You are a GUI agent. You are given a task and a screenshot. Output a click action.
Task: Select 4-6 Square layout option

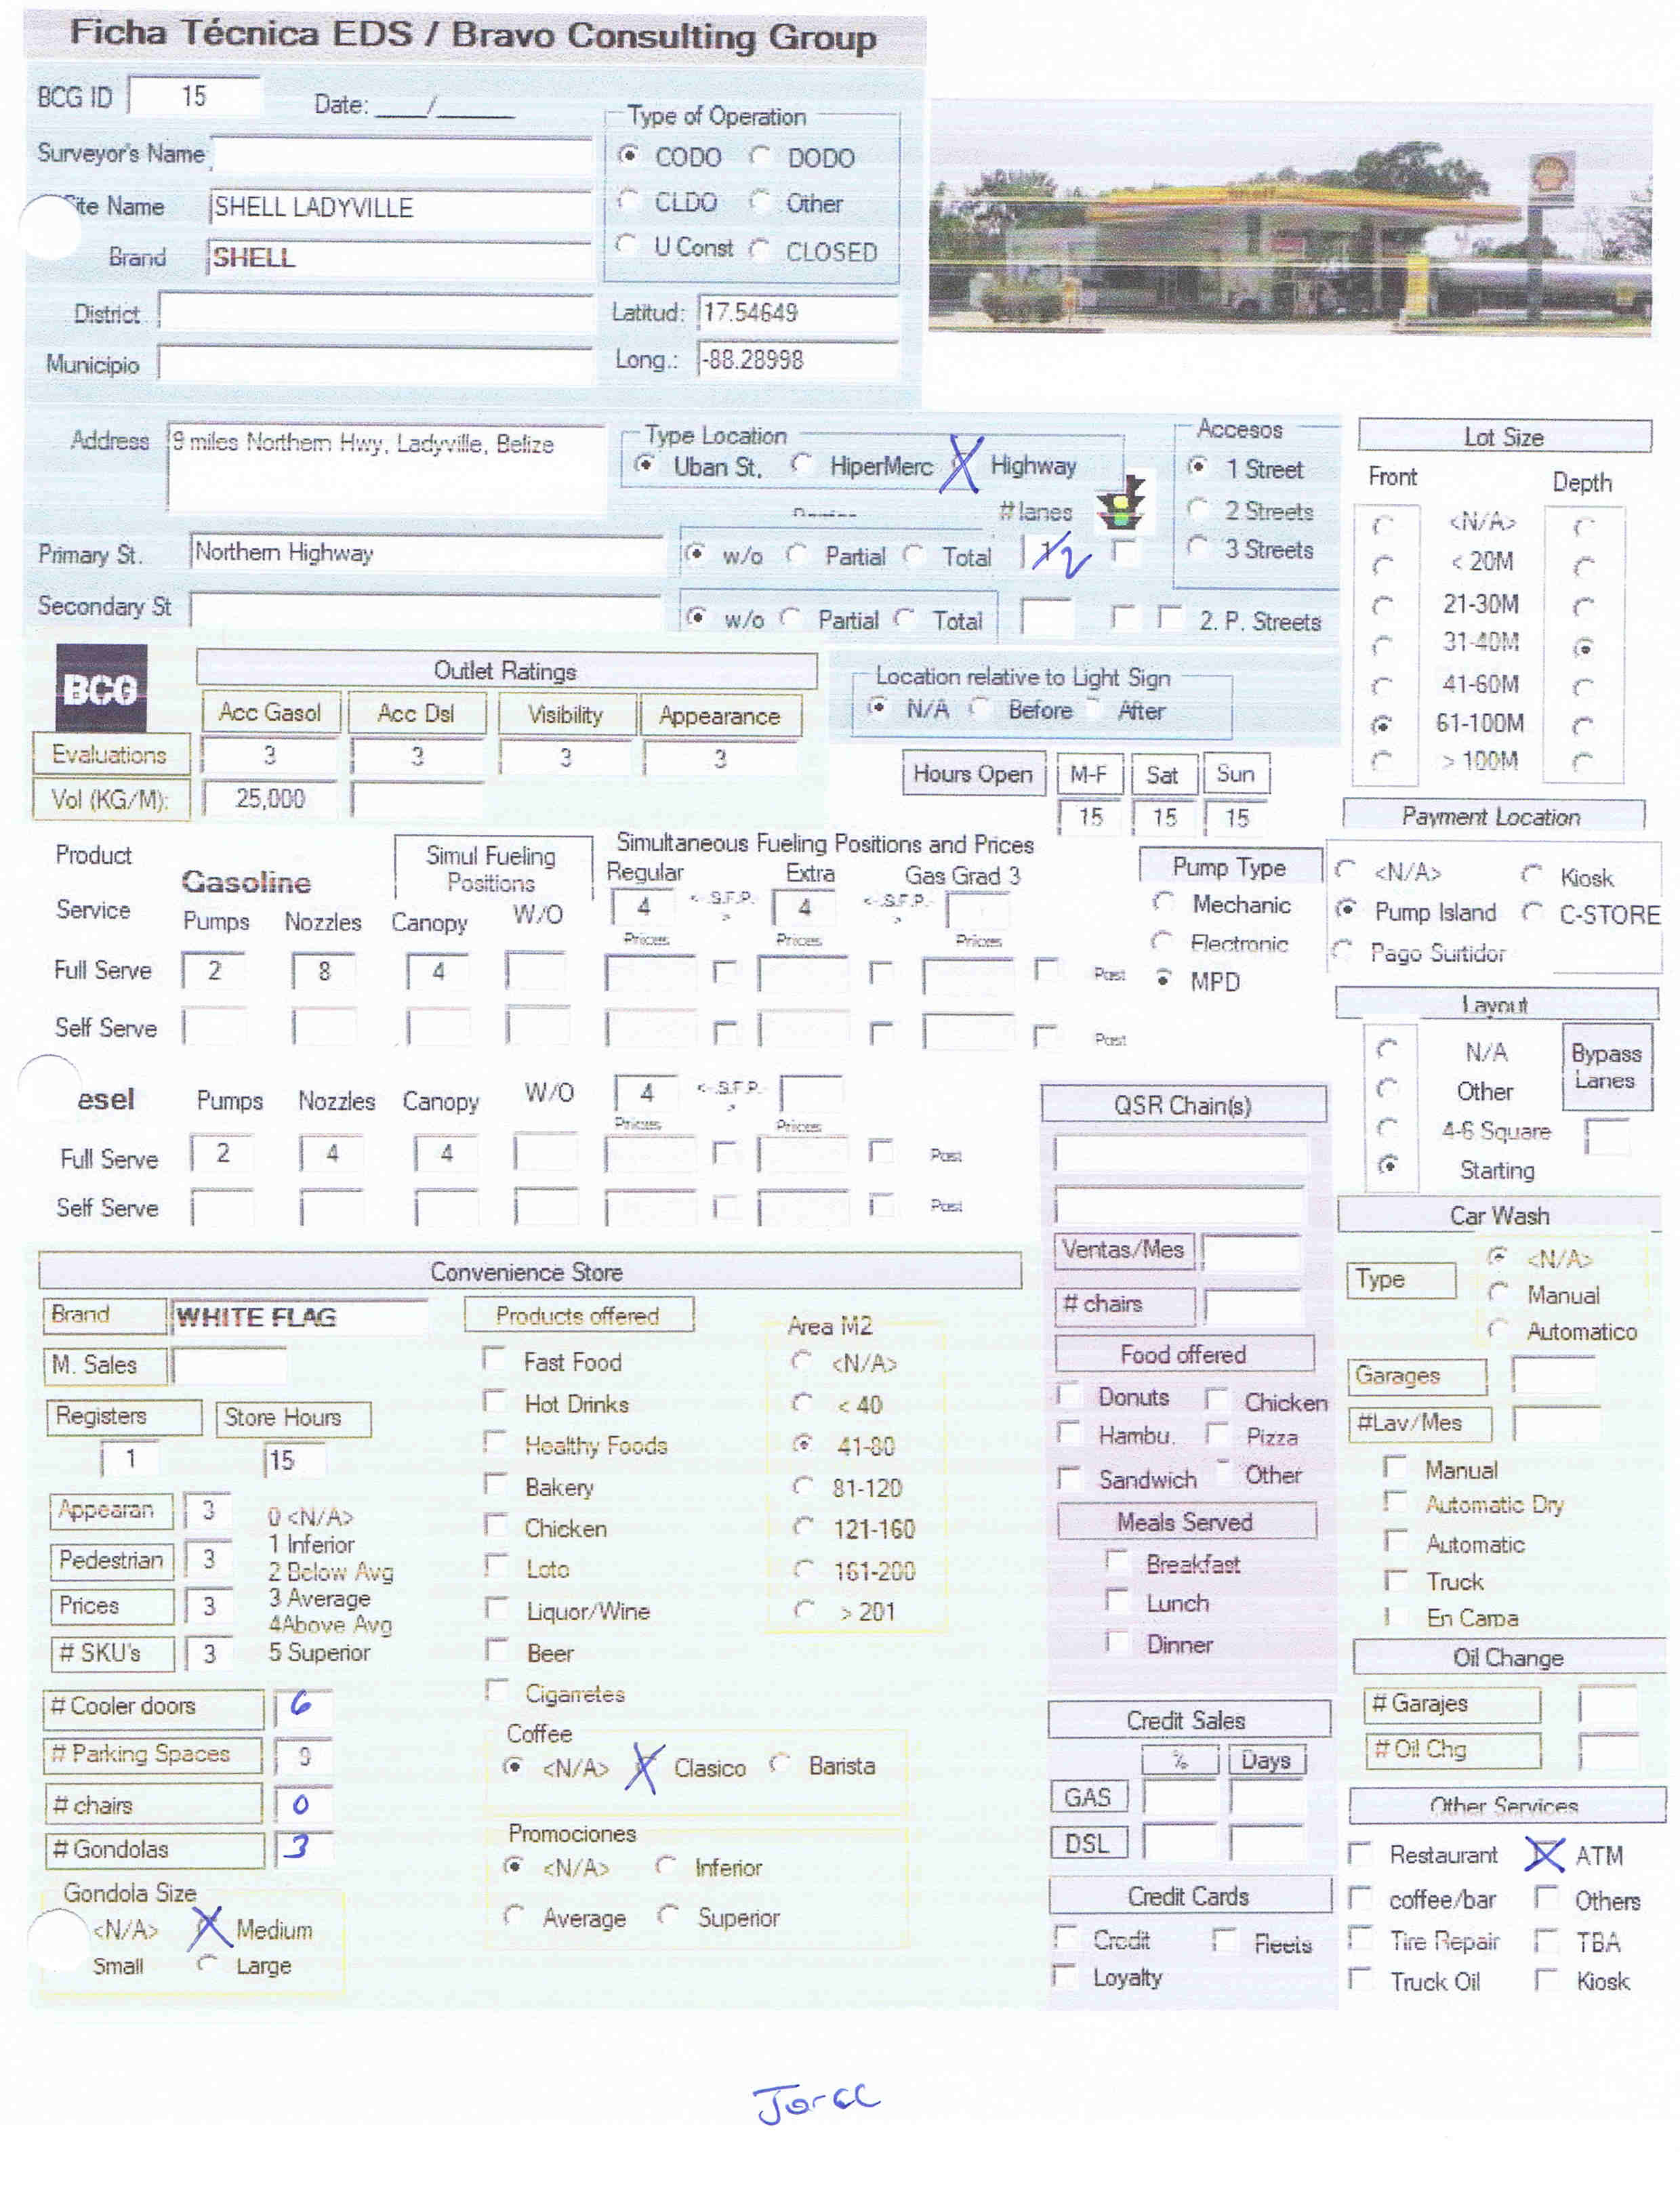[1388, 1129]
